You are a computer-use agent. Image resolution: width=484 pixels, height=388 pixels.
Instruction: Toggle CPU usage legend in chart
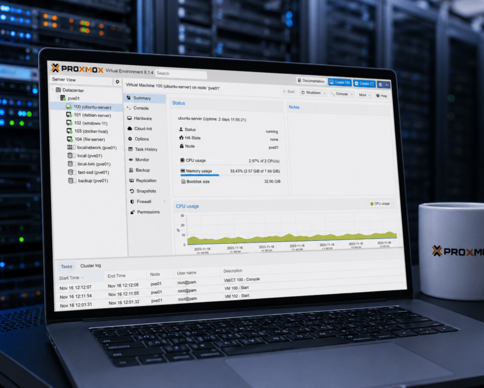(380, 204)
